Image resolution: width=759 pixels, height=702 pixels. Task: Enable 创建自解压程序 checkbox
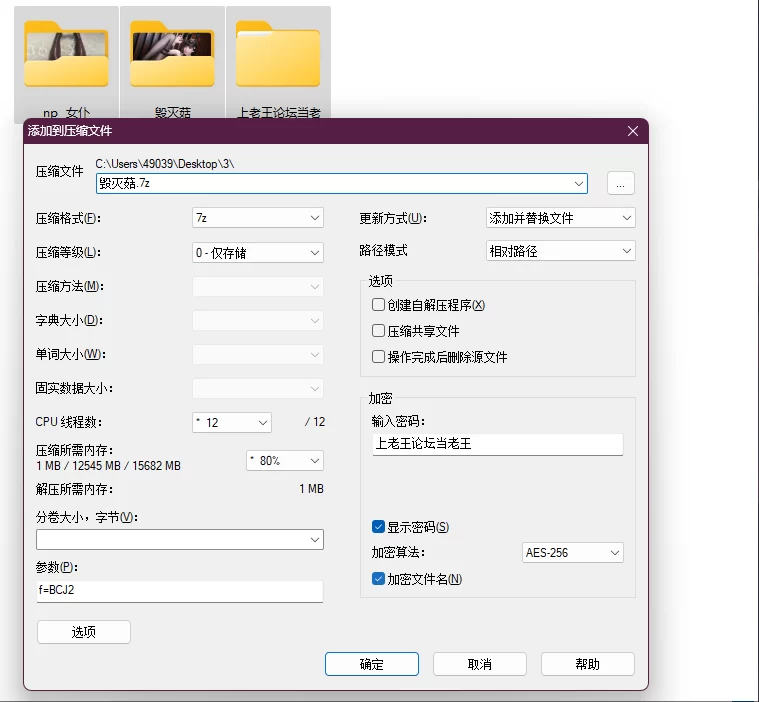pyautogui.click(x=378, y=305)
